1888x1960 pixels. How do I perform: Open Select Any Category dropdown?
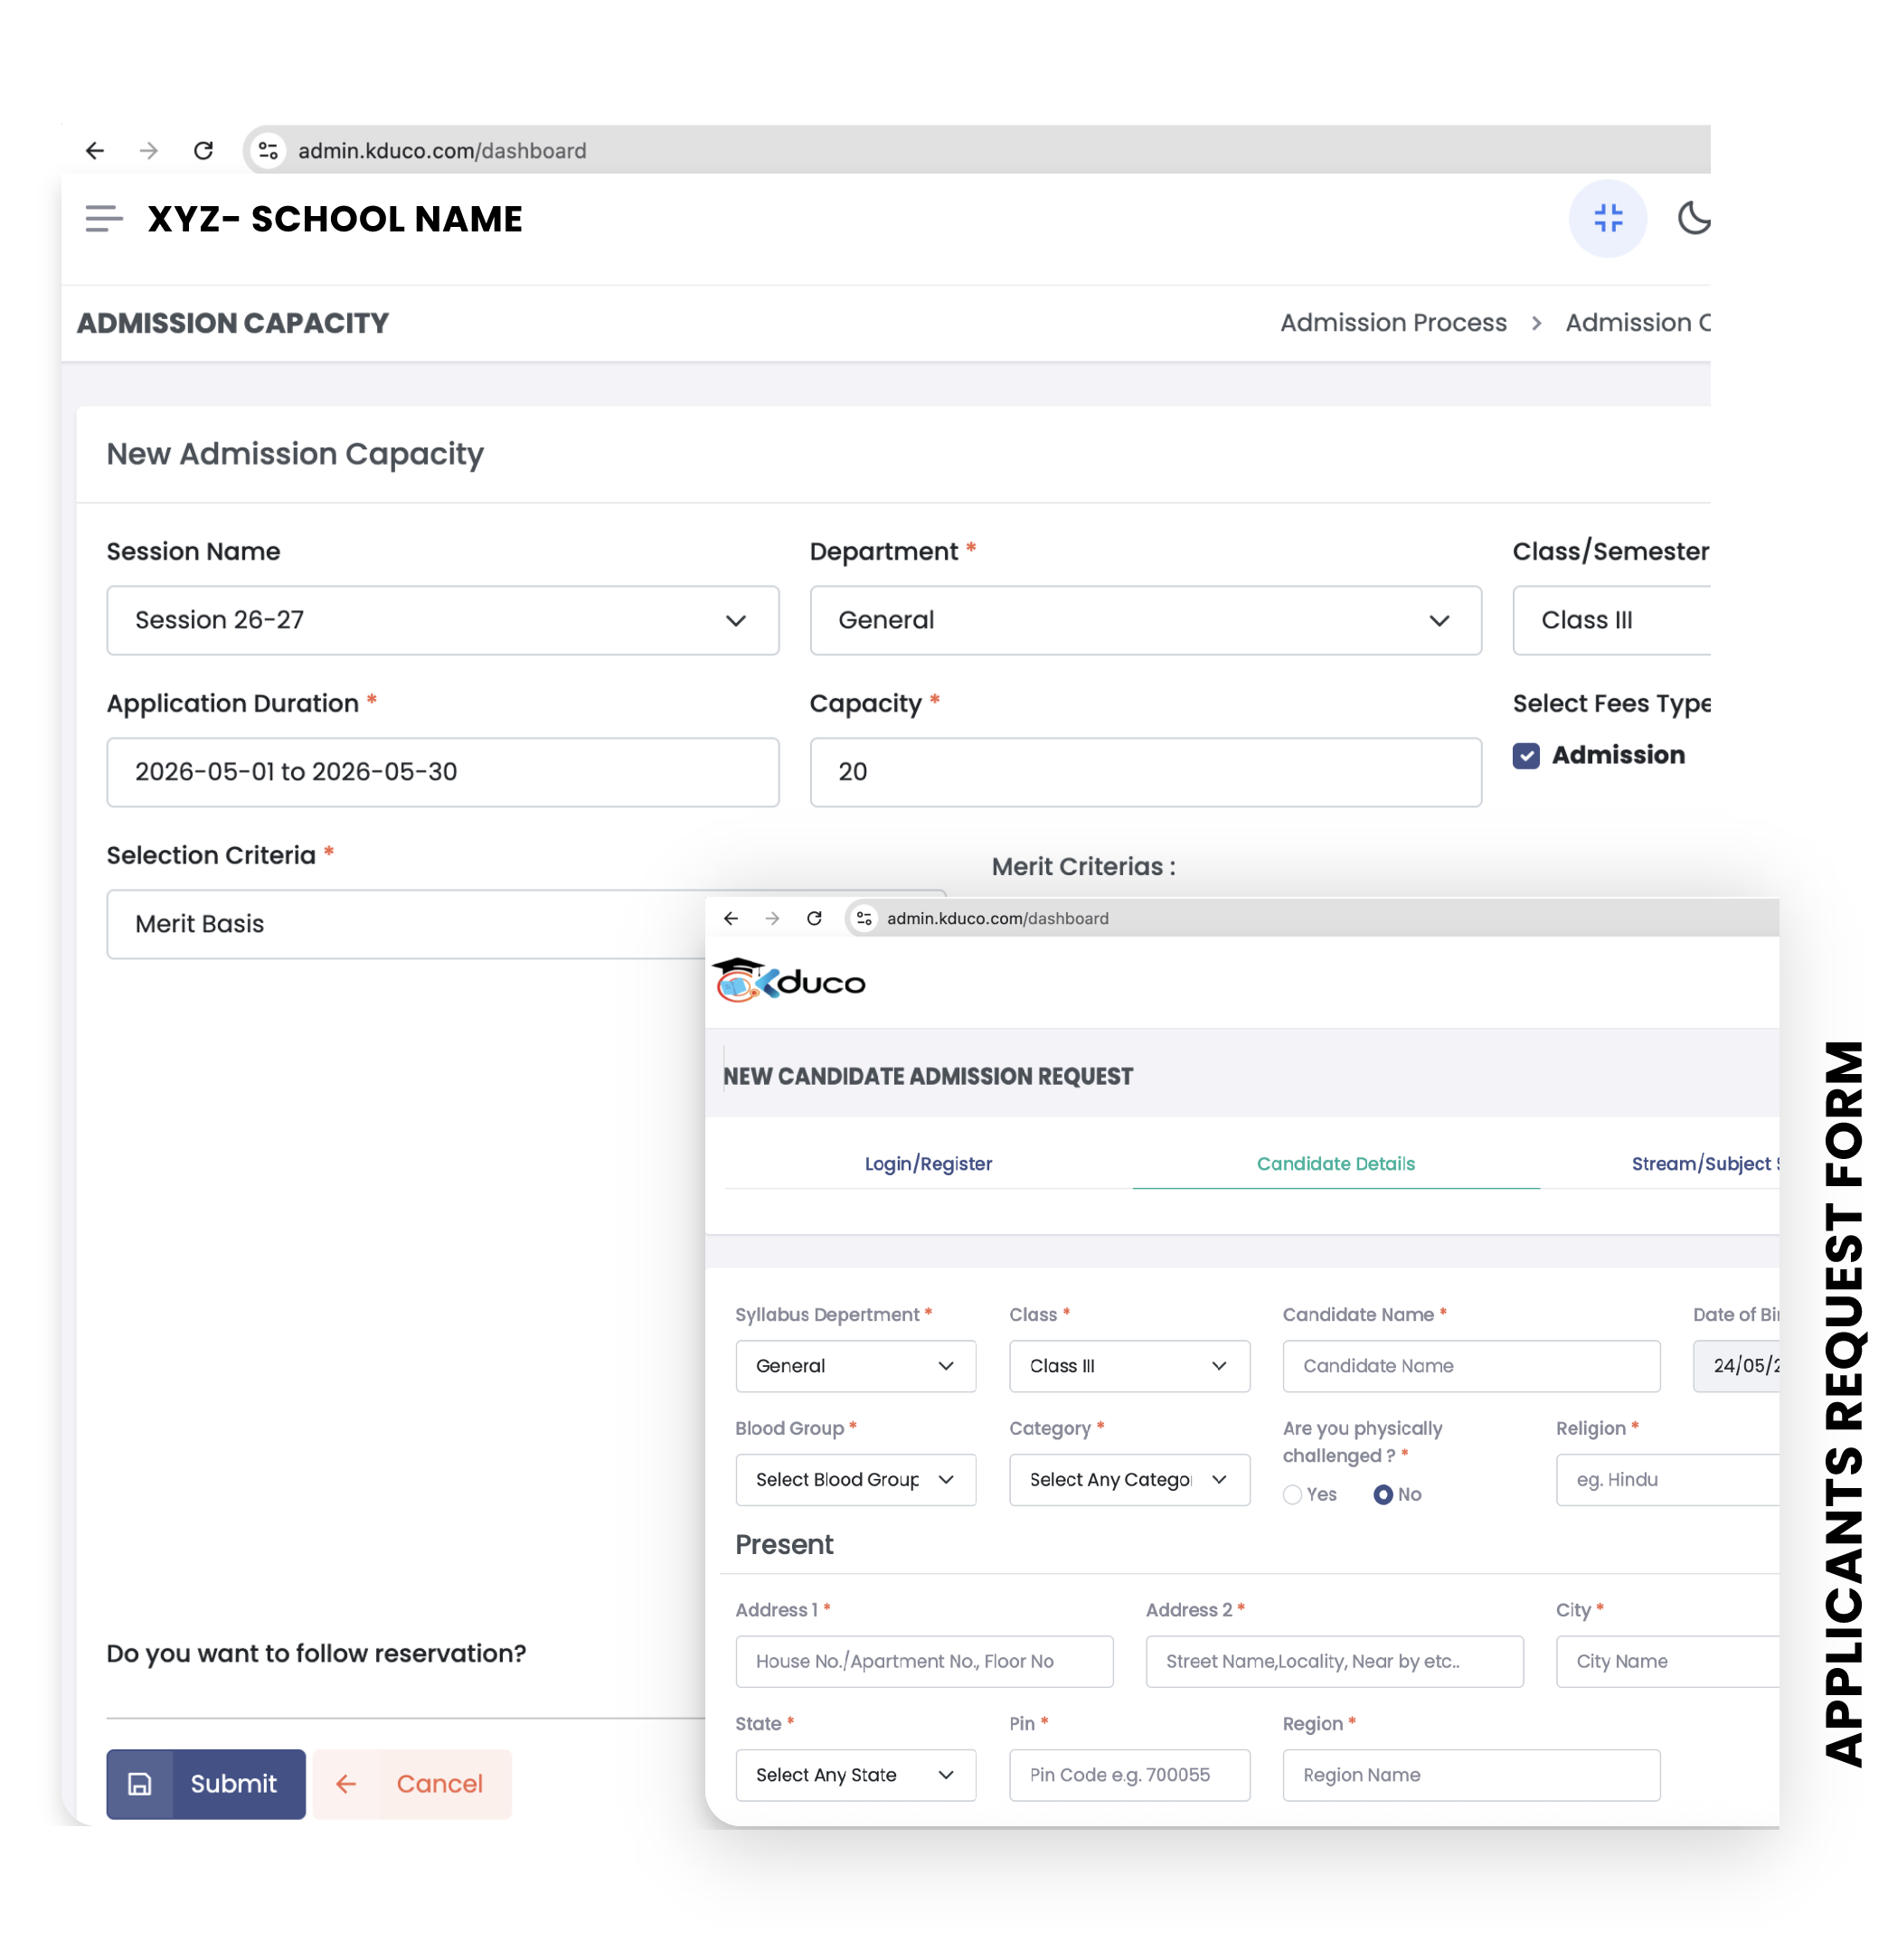click(1129, 1480)
